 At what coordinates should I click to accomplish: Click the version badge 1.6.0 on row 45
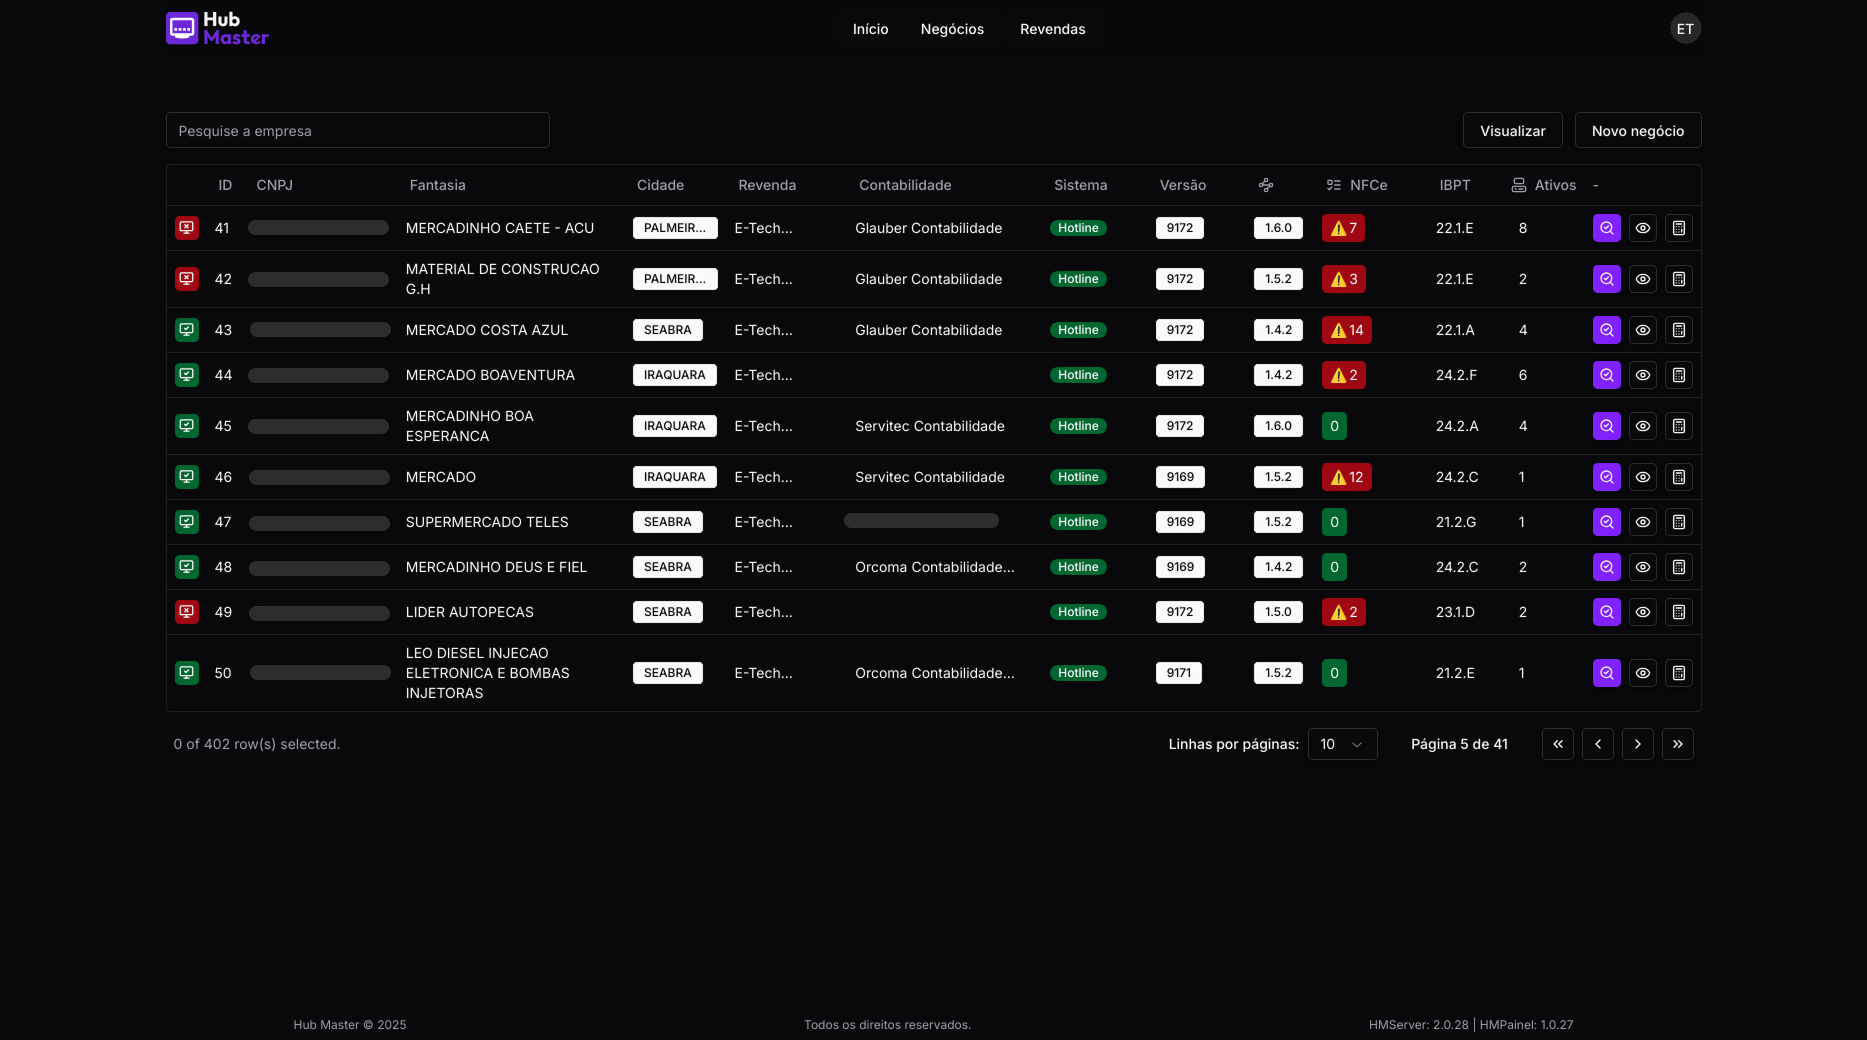(x=1277, y=426)
